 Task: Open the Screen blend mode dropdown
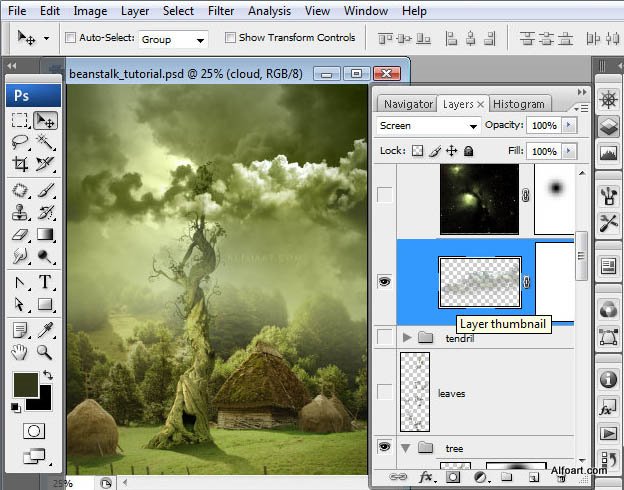tap(429, 126)
